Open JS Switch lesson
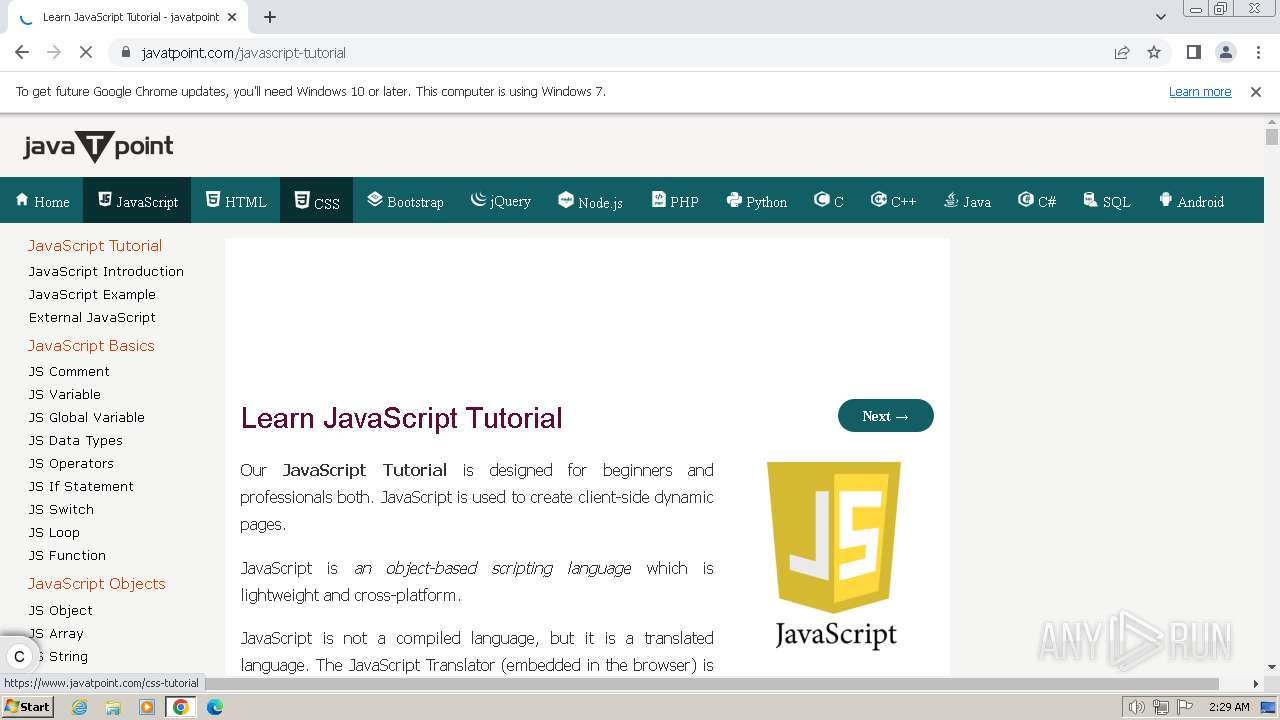 (61, 509)
